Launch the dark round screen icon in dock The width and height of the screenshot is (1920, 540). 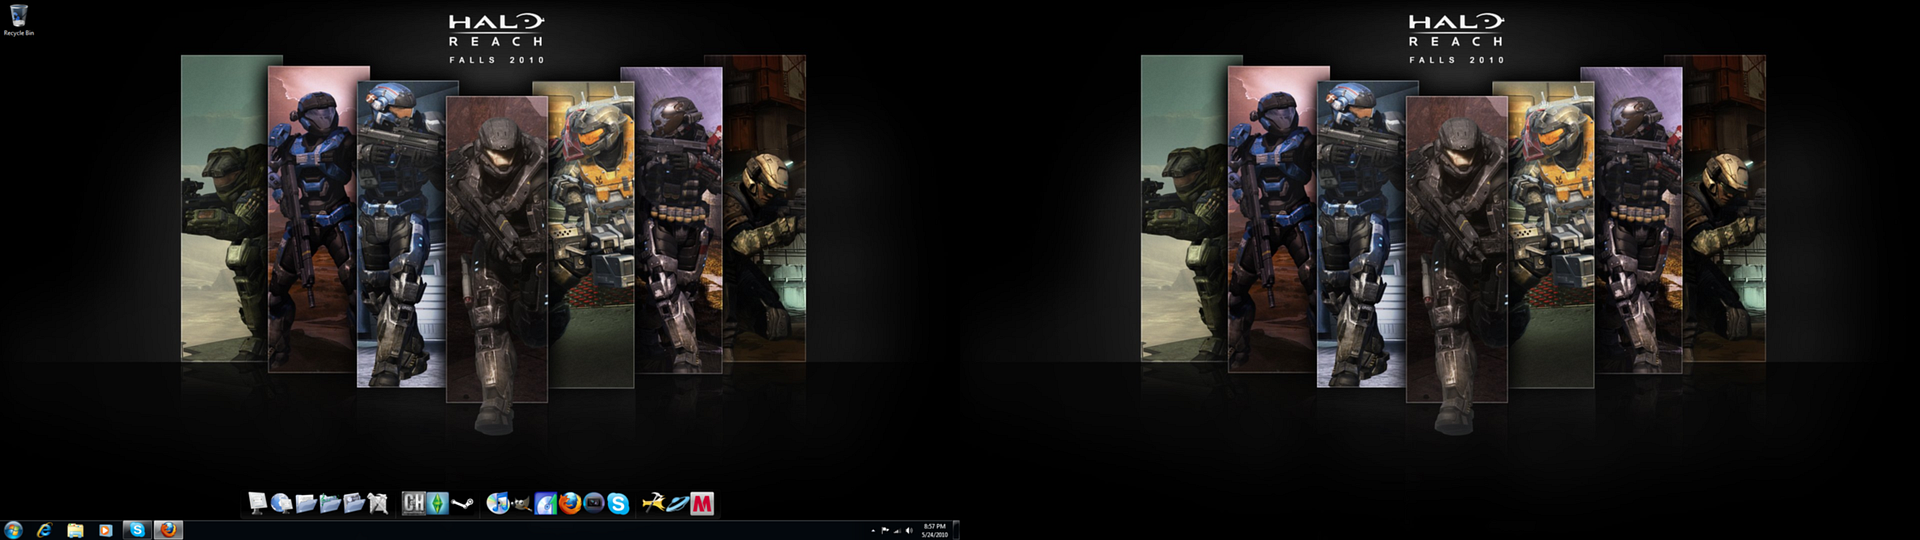click(594, 503)
